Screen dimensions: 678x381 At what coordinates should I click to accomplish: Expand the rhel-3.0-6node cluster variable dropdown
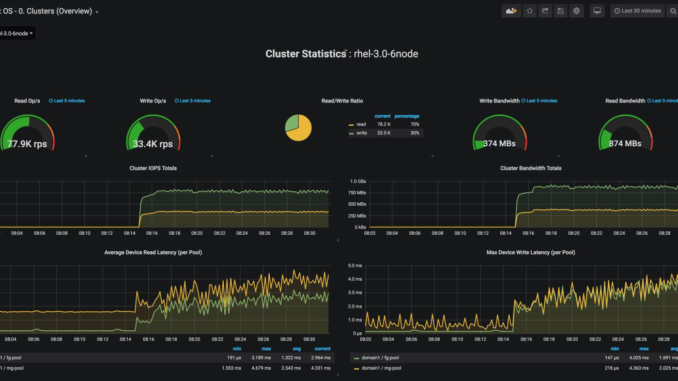point(17,33)
